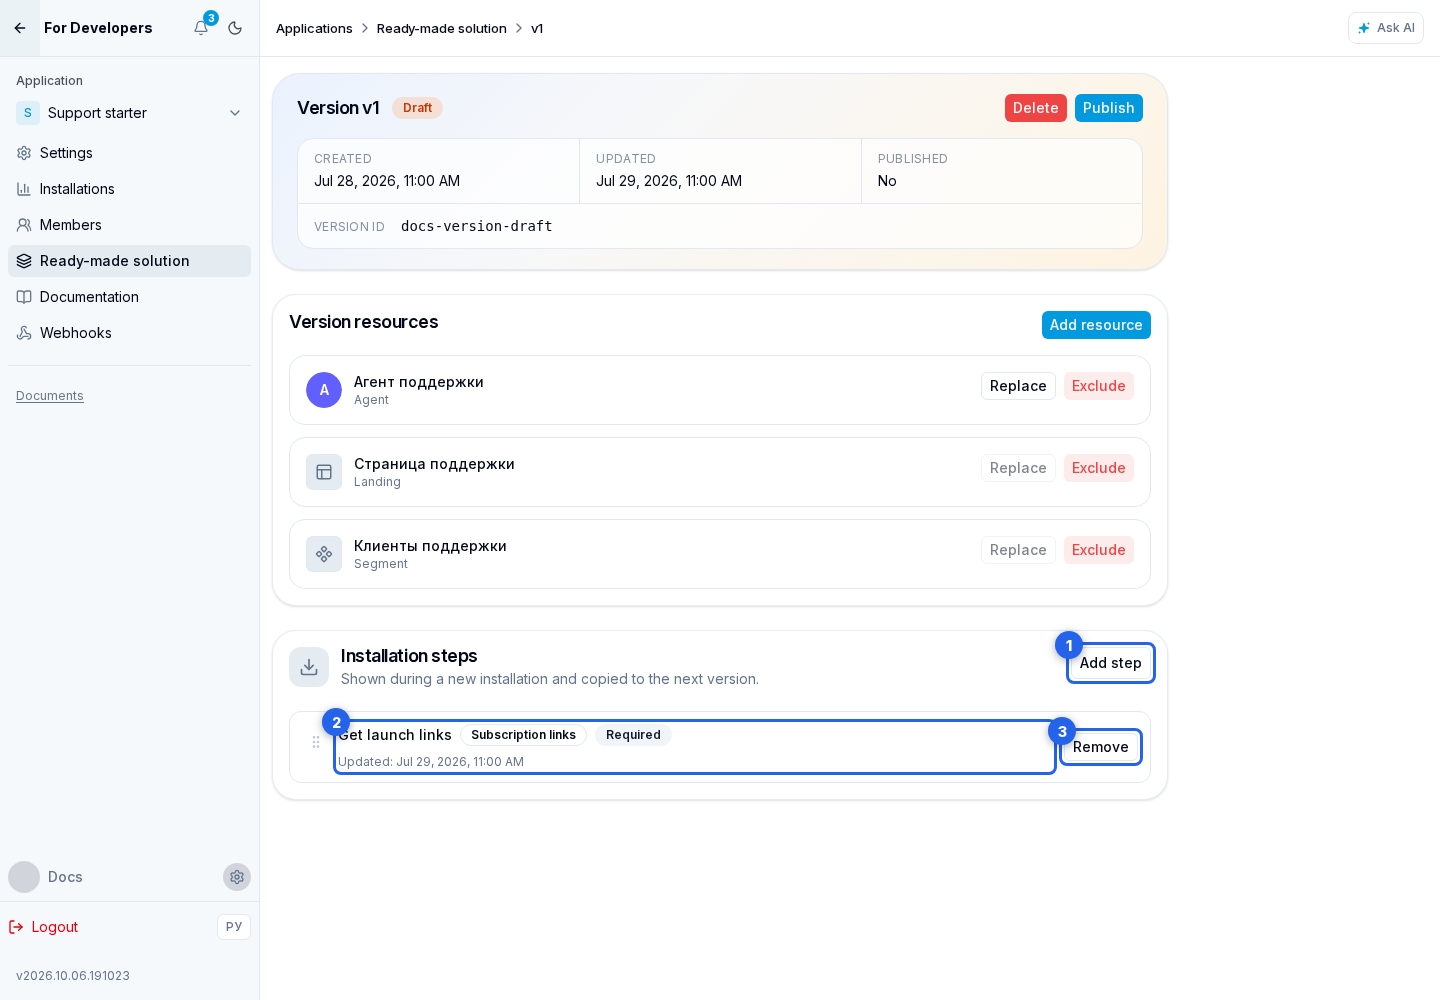The width and height of the screenshot is (1440, 1000).
Task: Exclude the Страница поддержки landing
Action: (1099, 468)
